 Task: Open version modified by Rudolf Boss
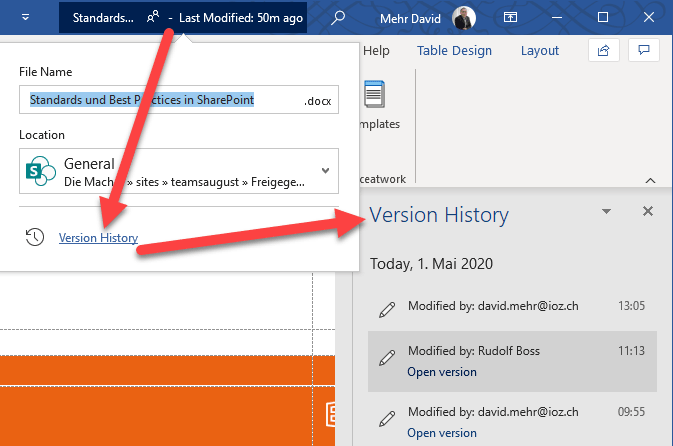coord(441,372)
